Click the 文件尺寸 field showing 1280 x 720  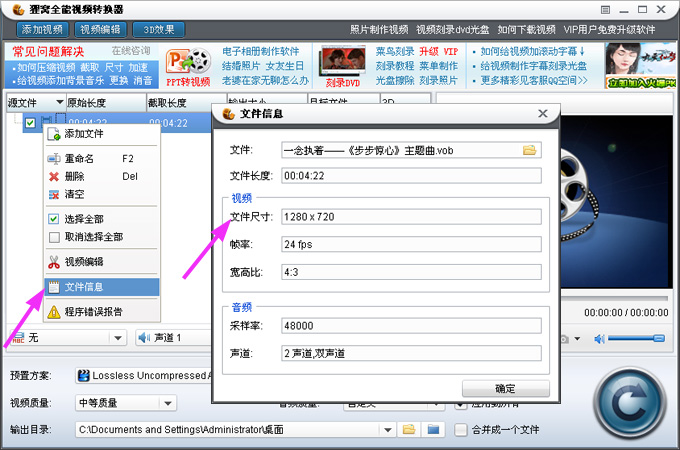click(x=411, y=217)
